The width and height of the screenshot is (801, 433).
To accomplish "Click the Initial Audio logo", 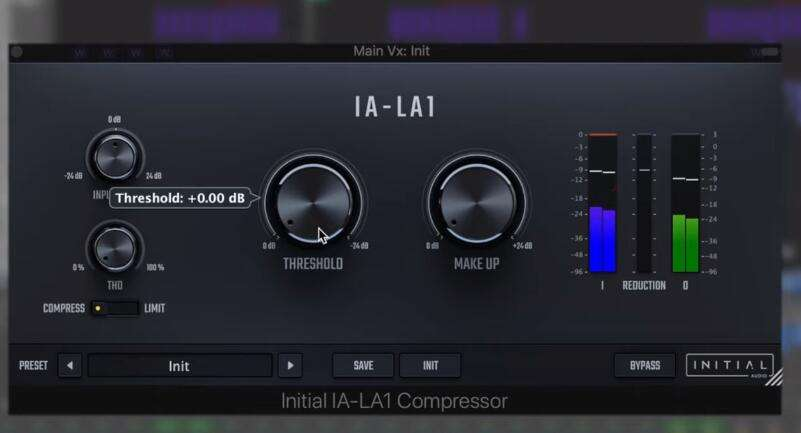I will (729, 366).
